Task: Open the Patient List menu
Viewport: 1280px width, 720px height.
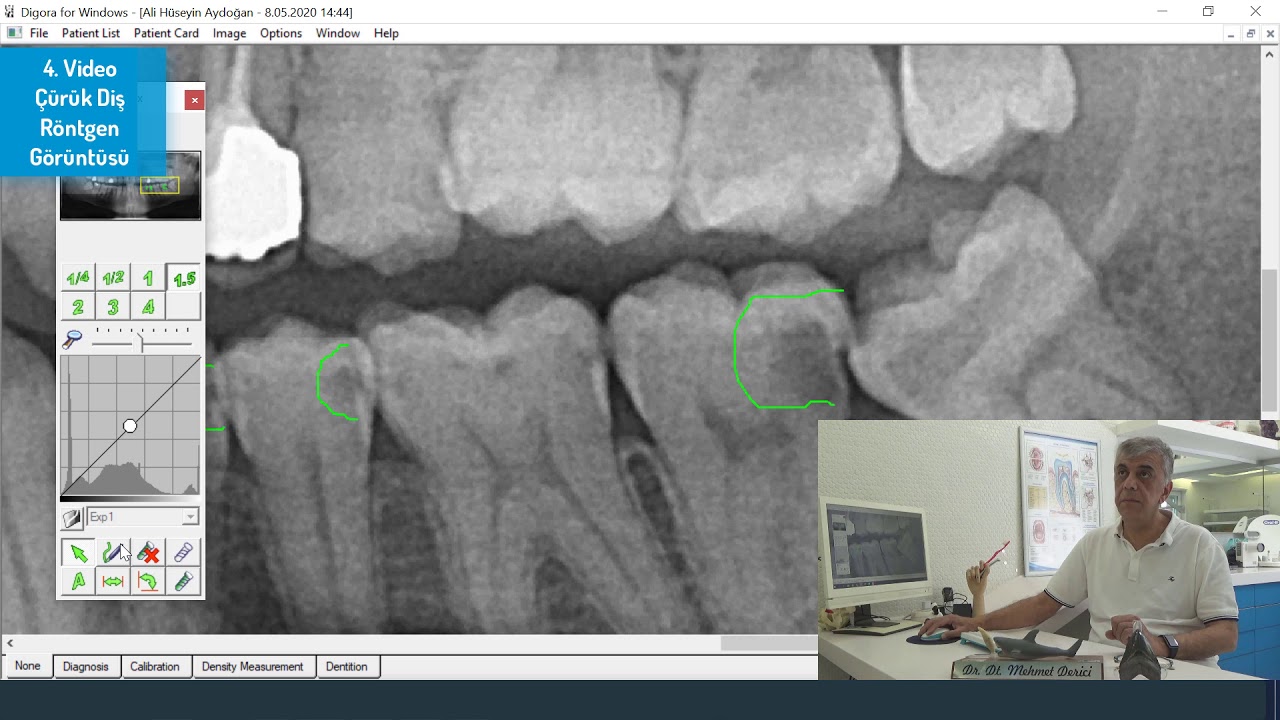Action: [x=91, y=33]
